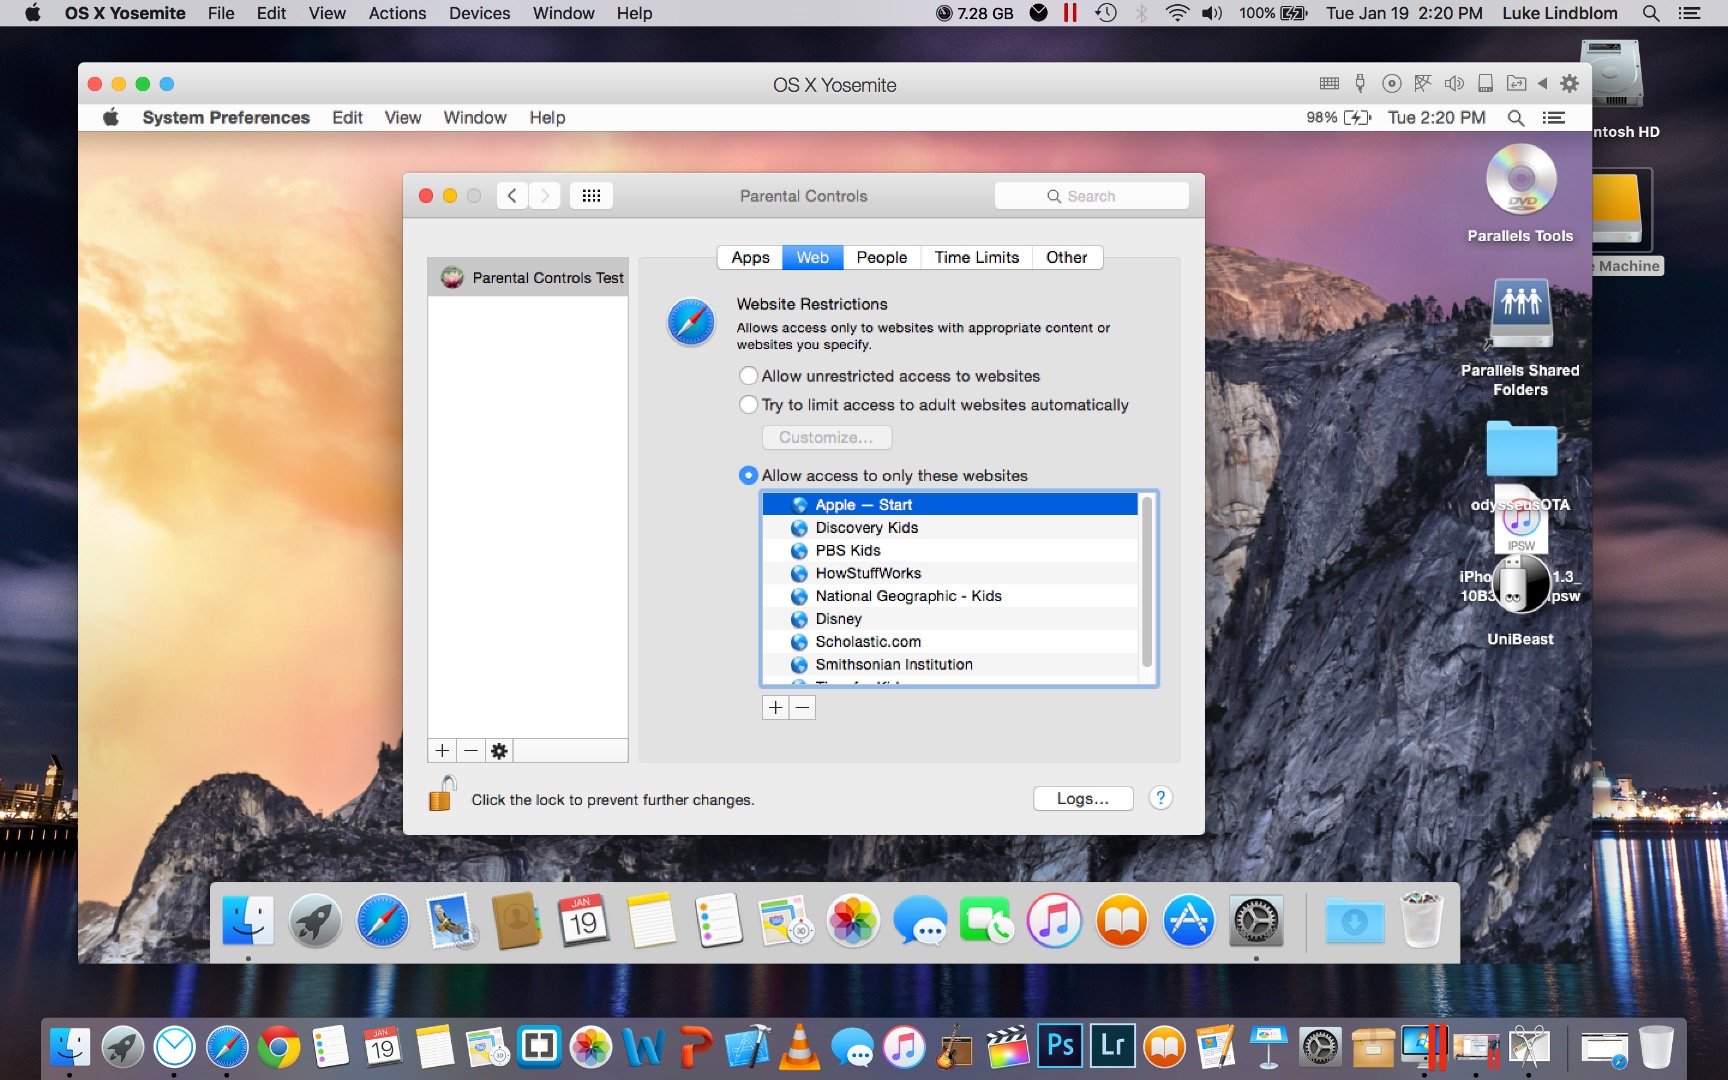1728x1080 pixels.
Task: Launch Final Cut Pro from the host dock
Action: click(1007, 1048)
